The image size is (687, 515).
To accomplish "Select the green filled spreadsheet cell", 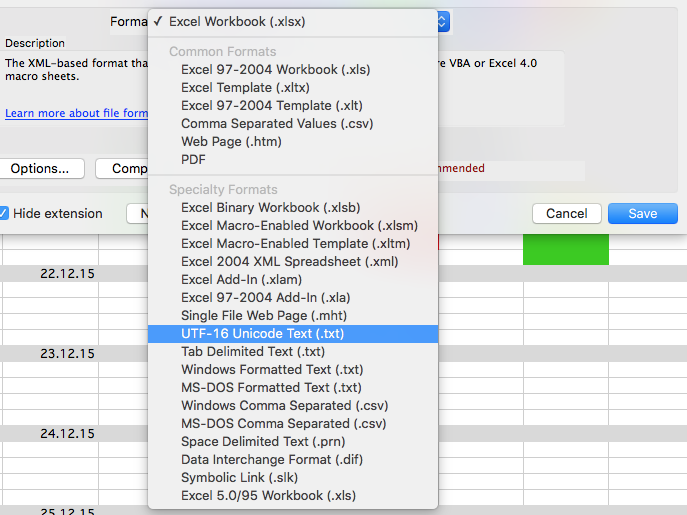I will (566, 249).
